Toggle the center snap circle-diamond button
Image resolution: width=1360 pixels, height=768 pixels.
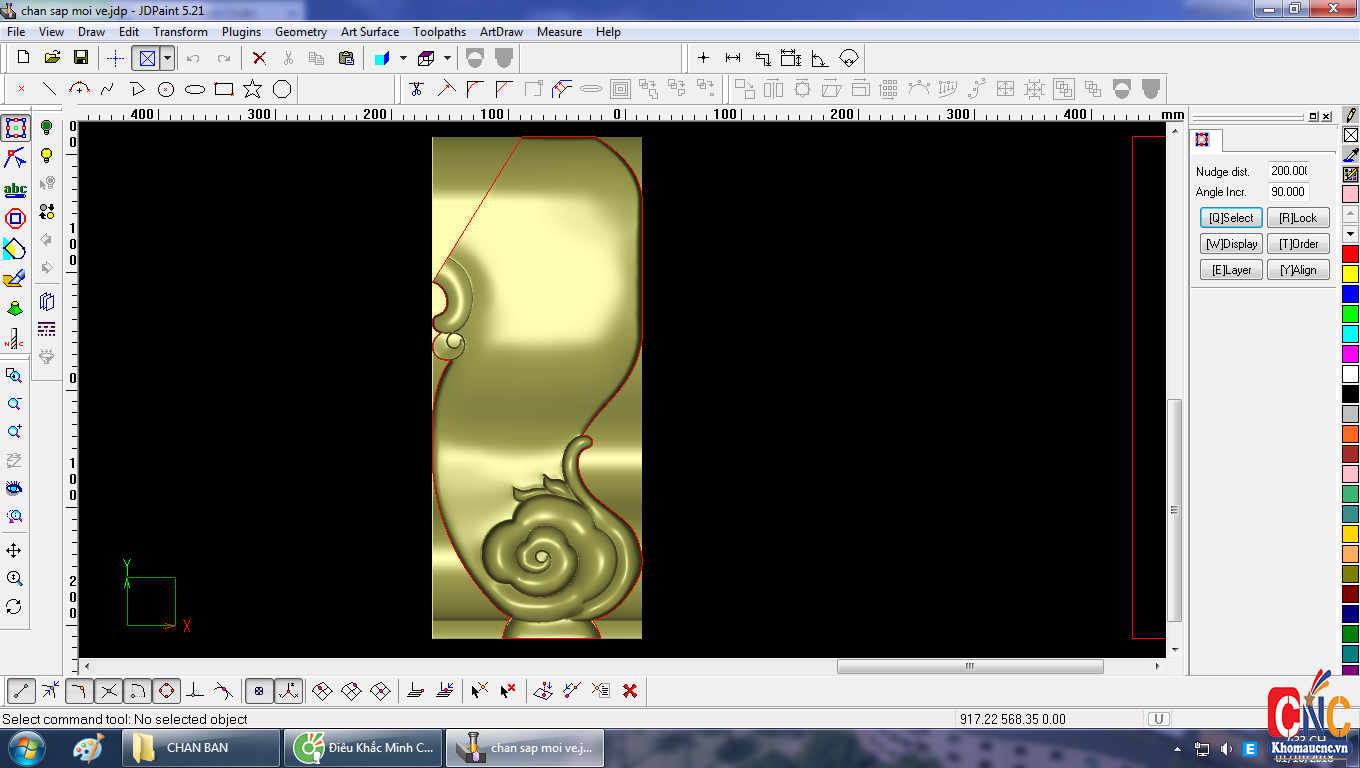pyautogui.click(x=166, y=690)
